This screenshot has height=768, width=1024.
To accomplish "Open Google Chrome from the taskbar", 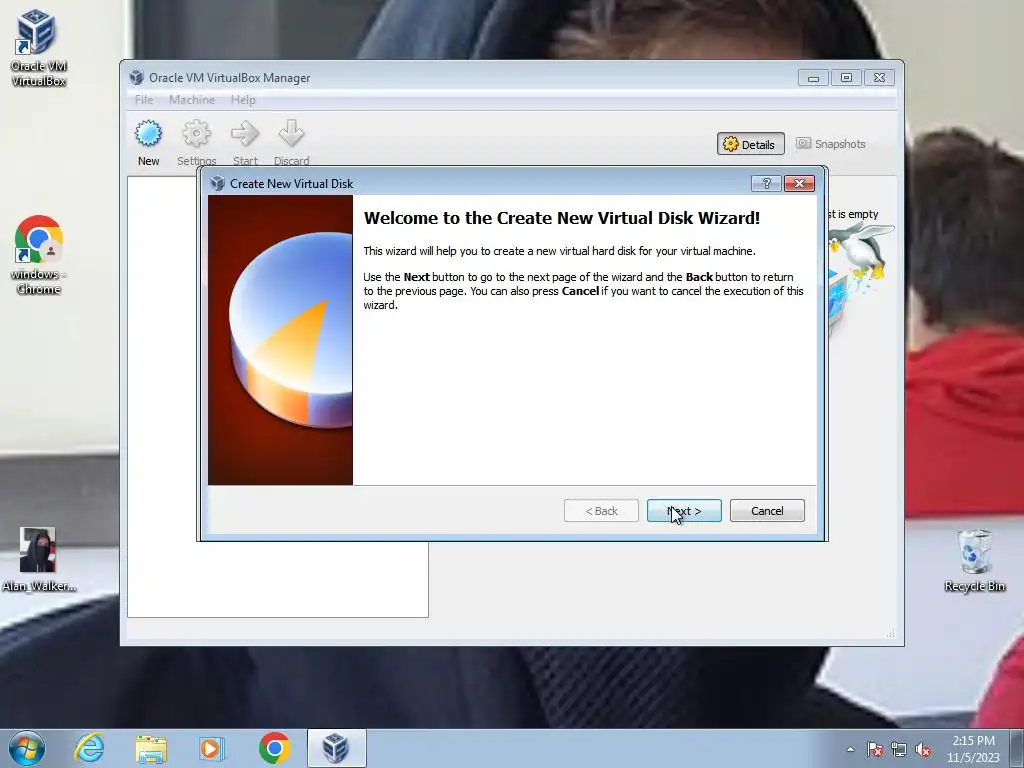I will point(274,748).
